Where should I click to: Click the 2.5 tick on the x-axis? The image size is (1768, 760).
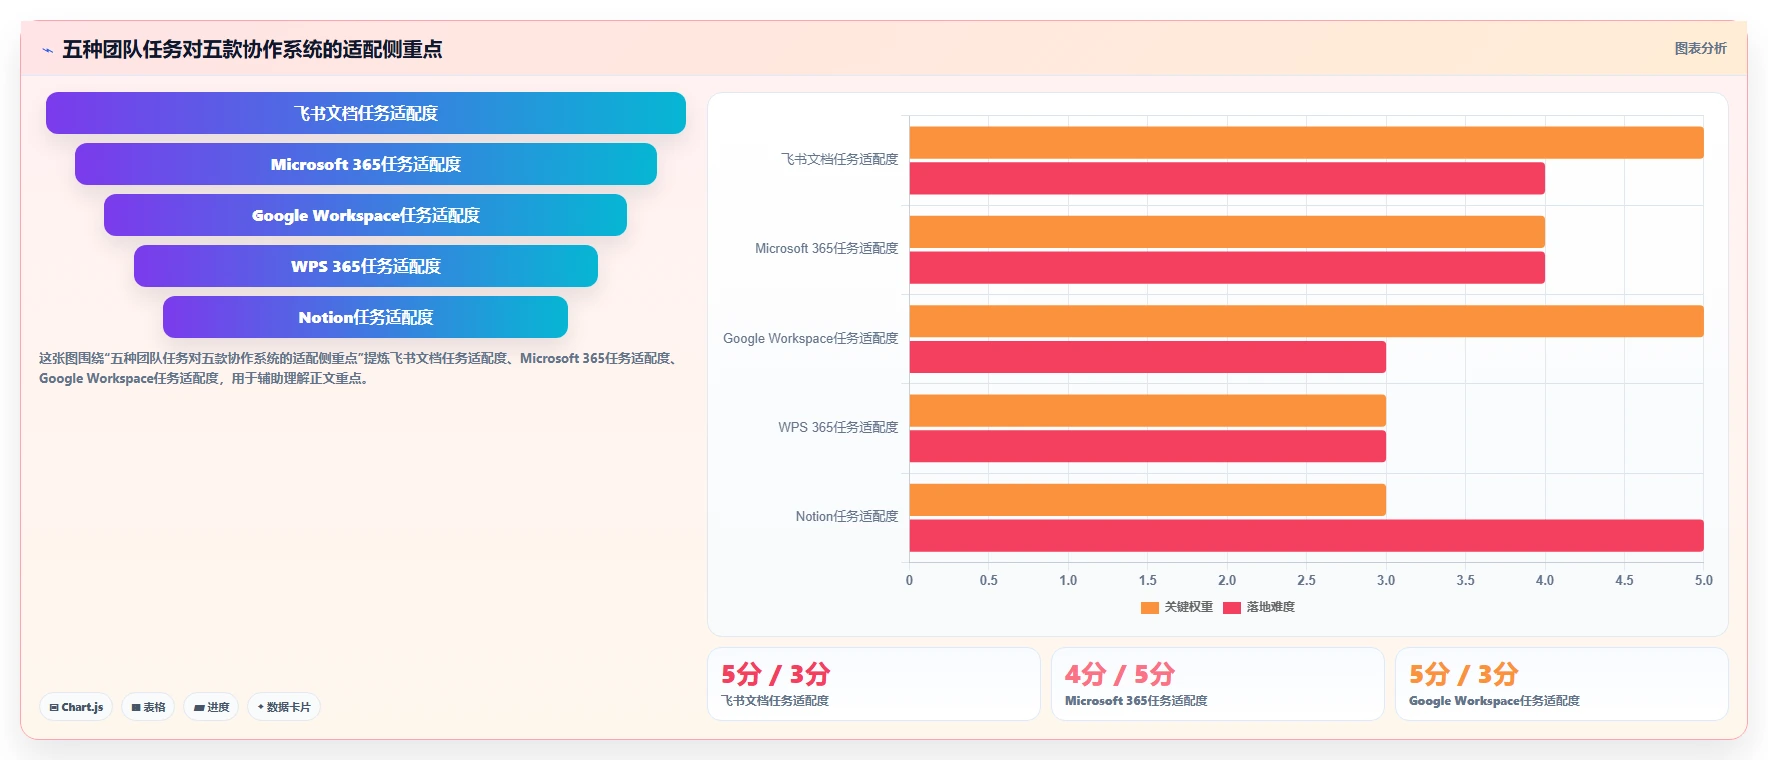pos(1306,580)
